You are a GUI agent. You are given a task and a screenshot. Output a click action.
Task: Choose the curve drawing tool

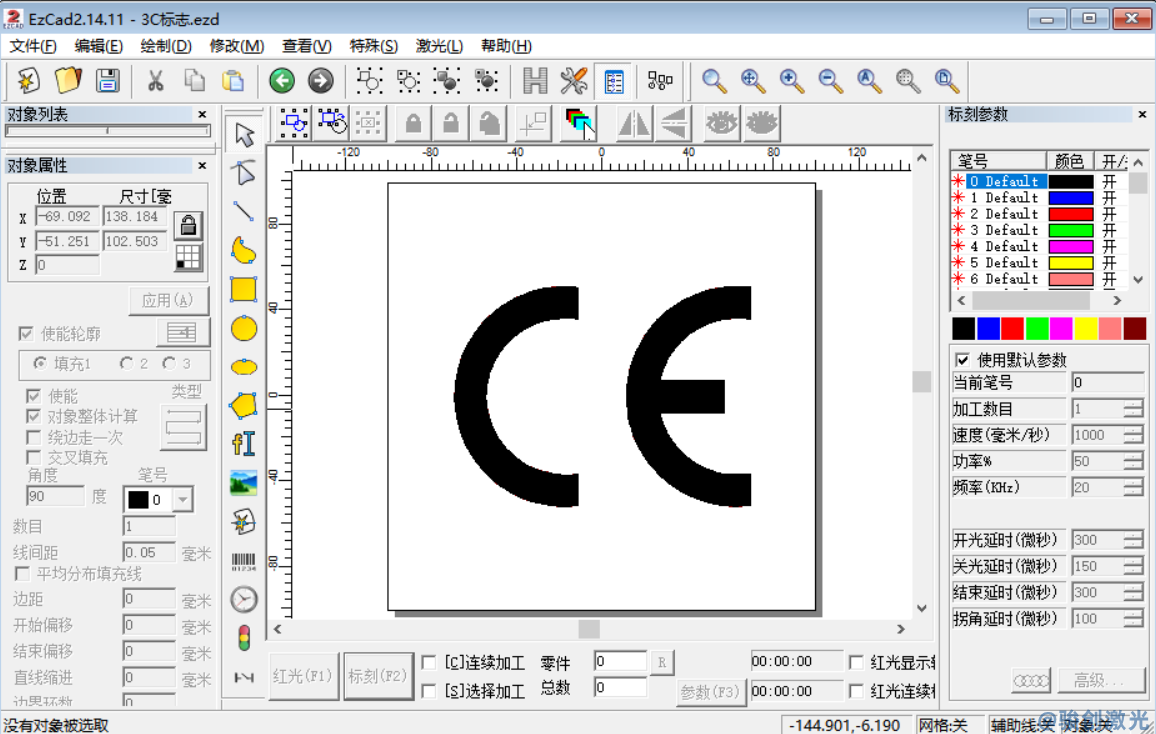tap(244, 251)
